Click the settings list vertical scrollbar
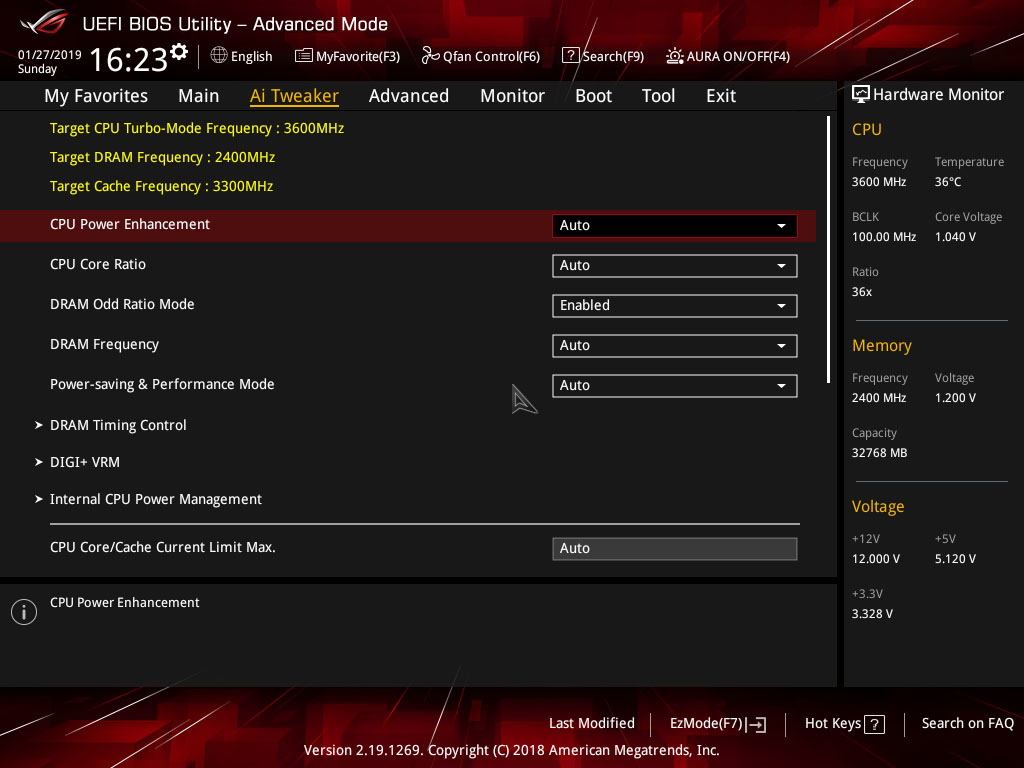Image resolution: width=1024 pixels, height=768 pixels. click(828, 249)
